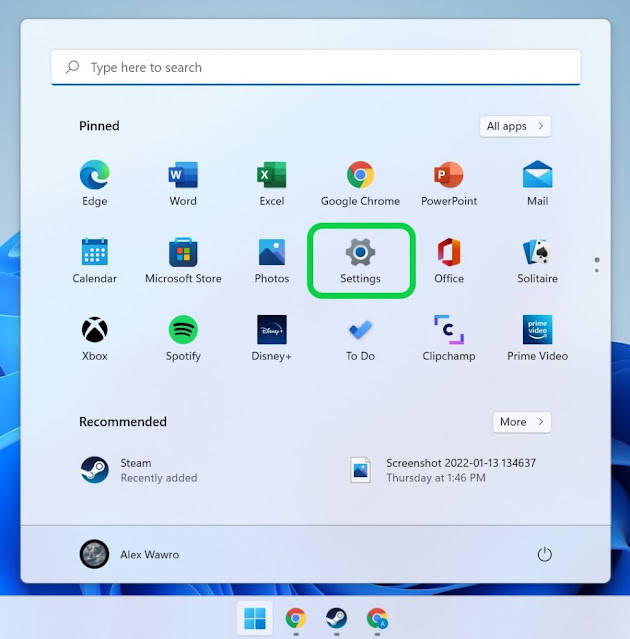Open the recommended Steam app

[x=139, y=470]
